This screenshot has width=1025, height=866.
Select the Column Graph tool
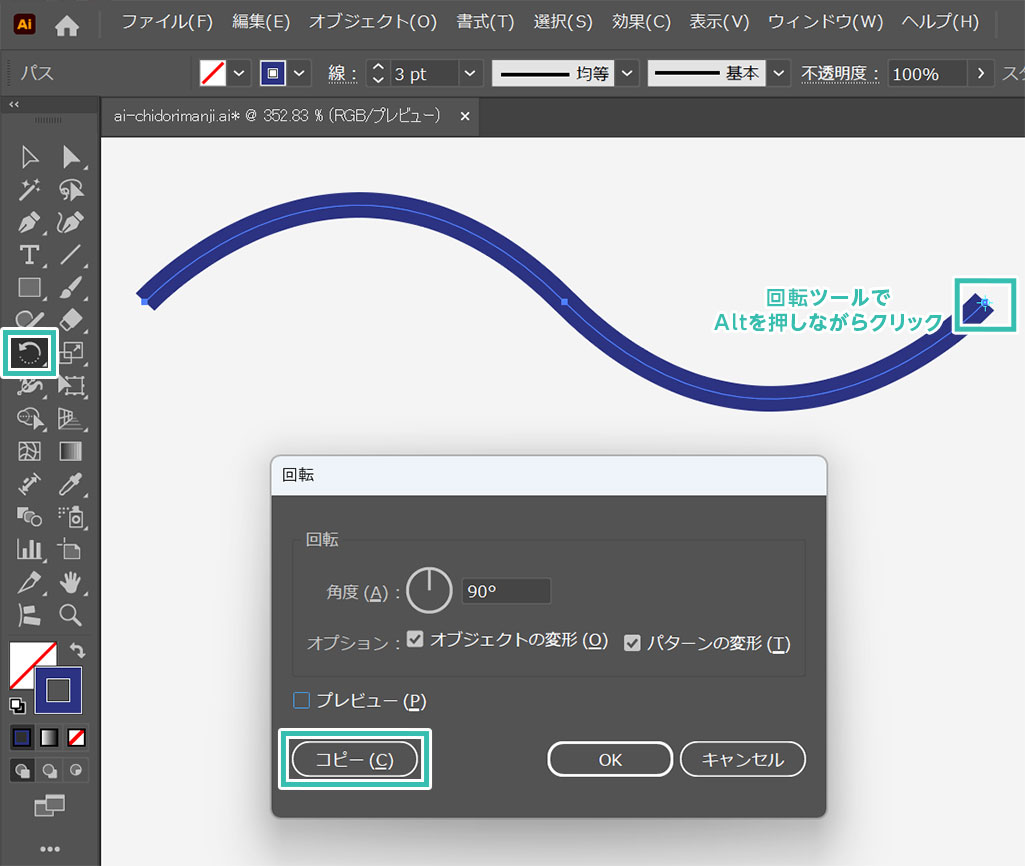point(29,550)
